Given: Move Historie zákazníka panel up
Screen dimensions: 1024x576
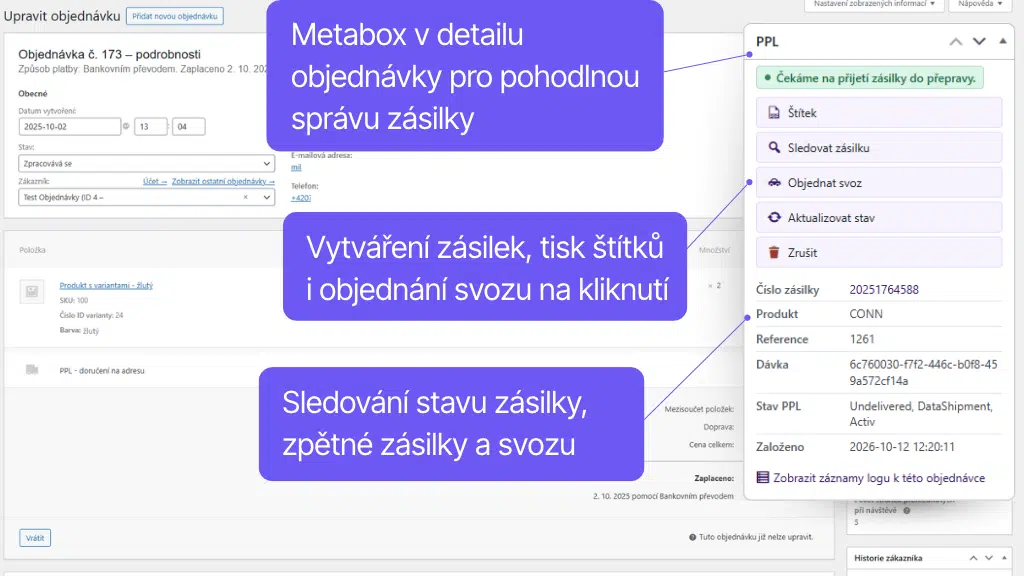Looking at the screenshot, I should tap(973, 558).
